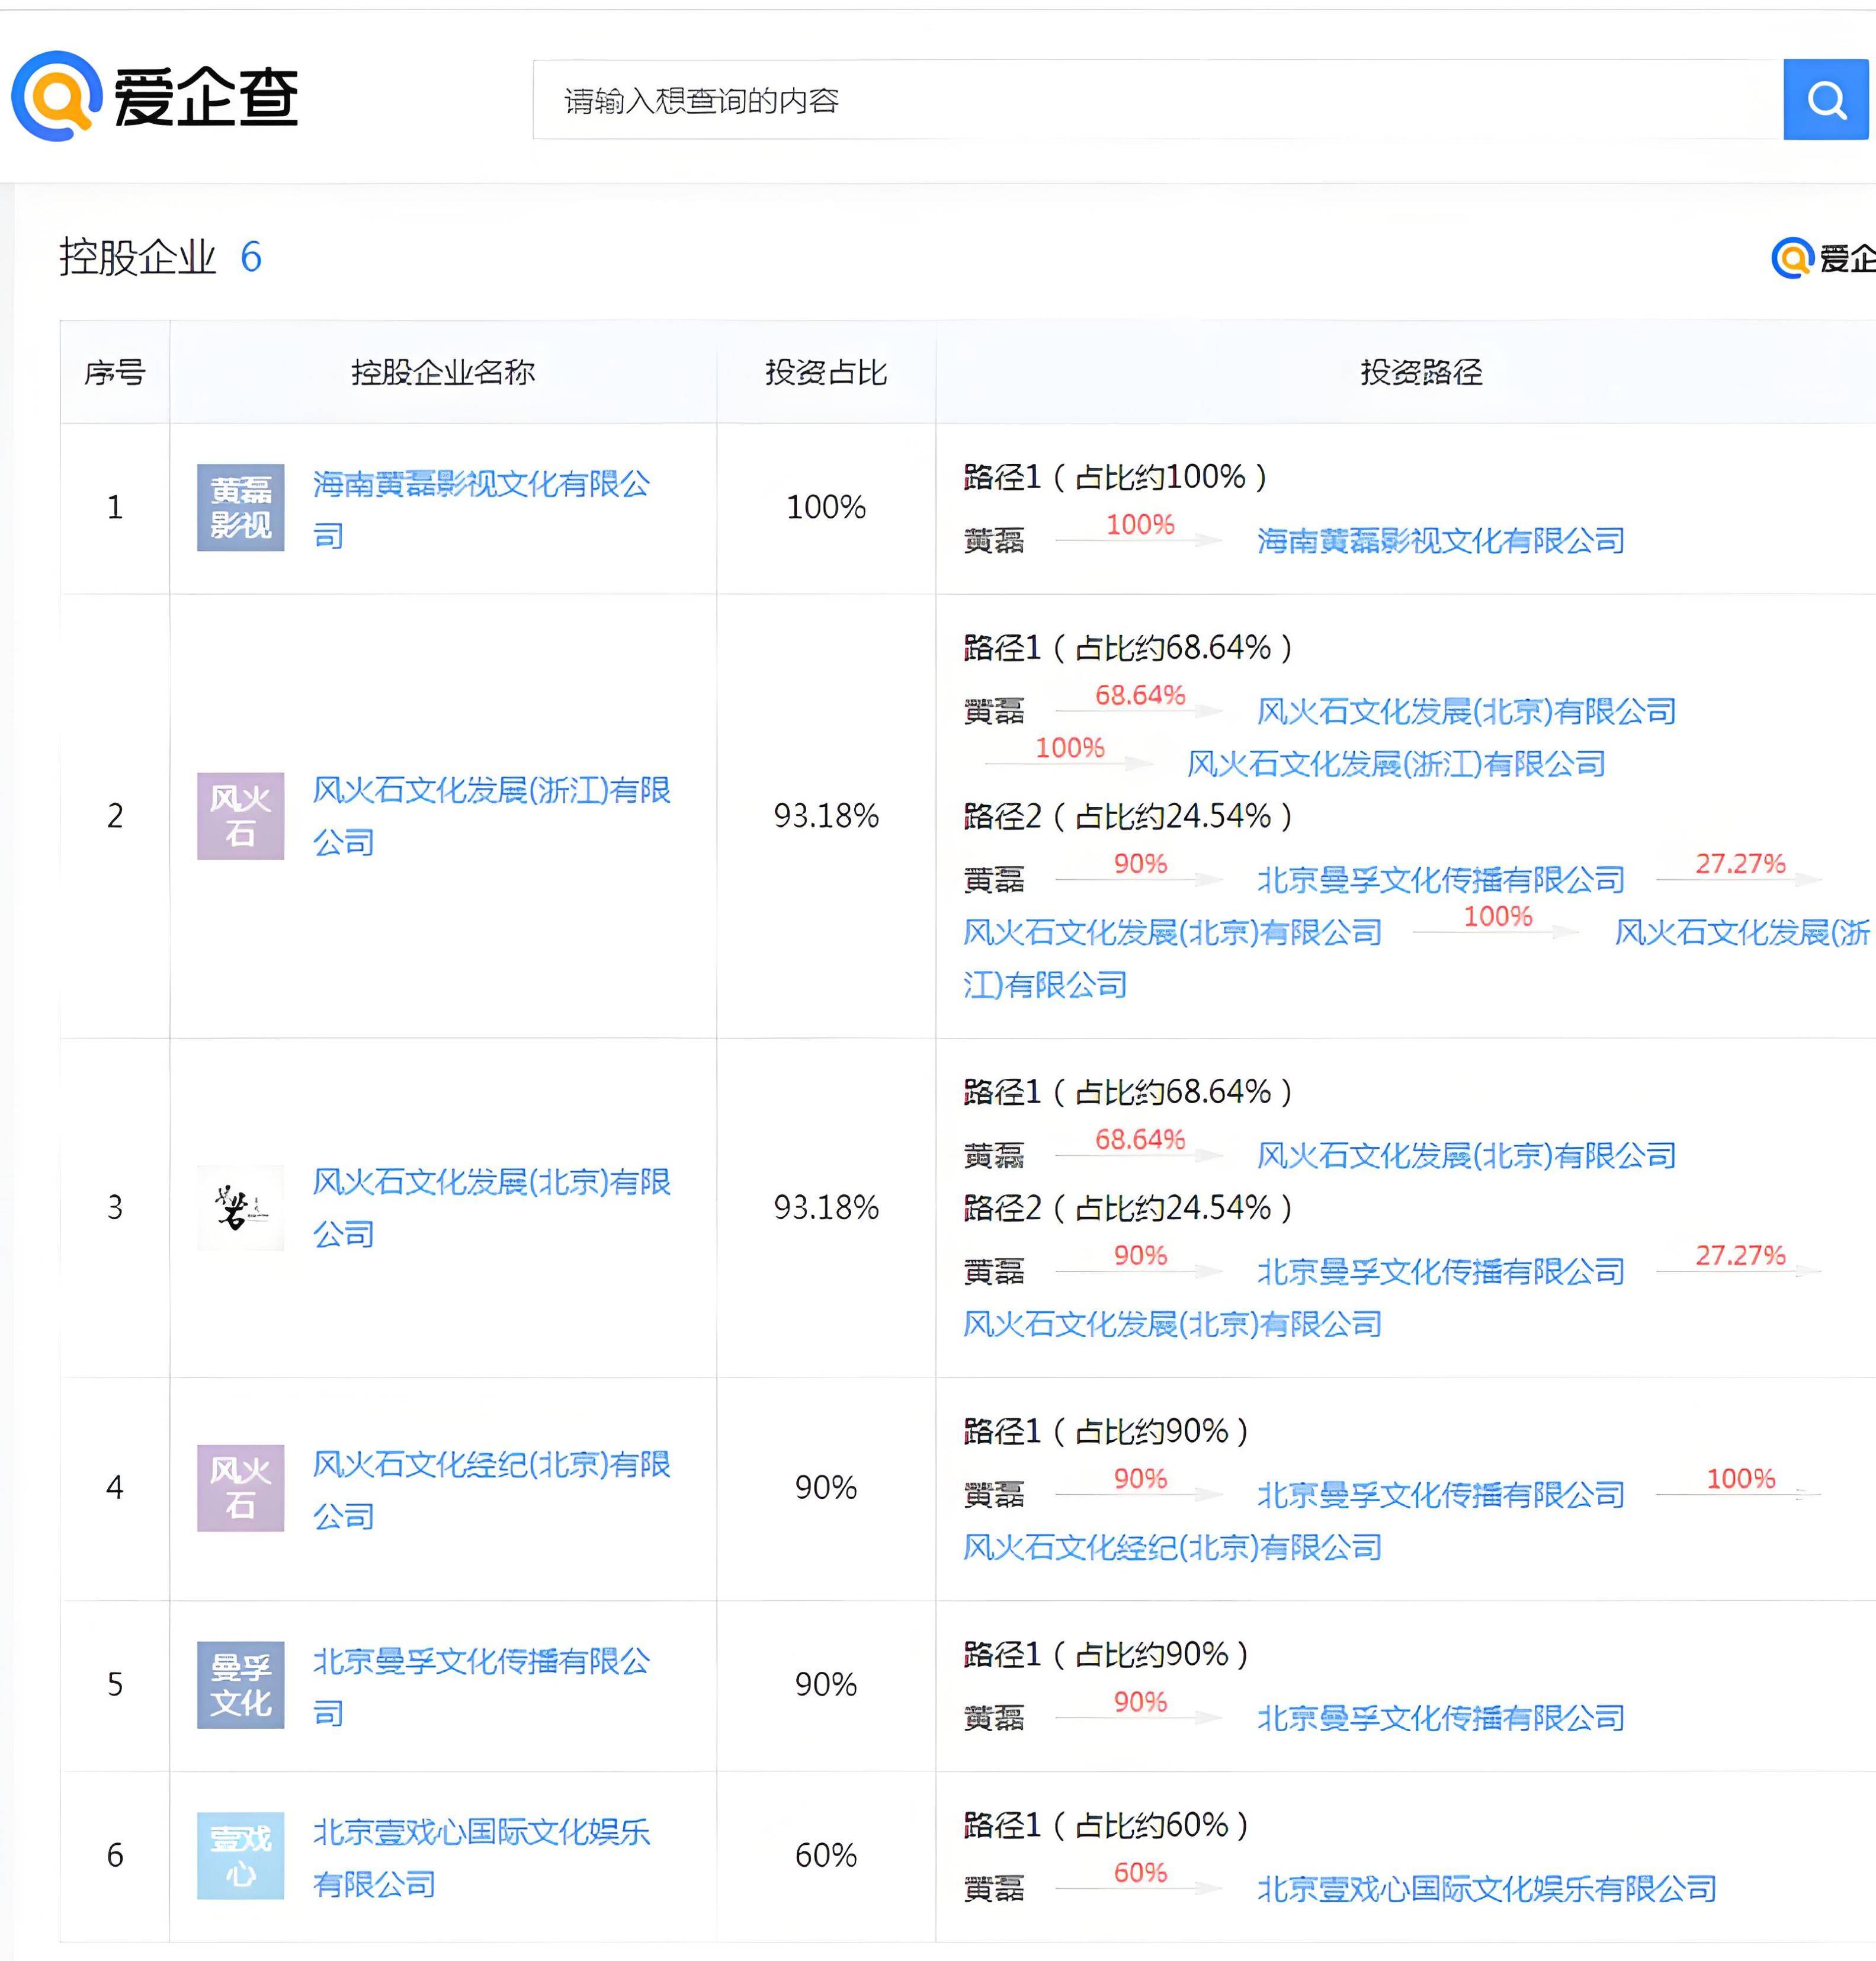Open 海南黄磊影视文化有限公司 in the name column
This screenshot has width=1876, height=1961.
click(x=481, y=509)
